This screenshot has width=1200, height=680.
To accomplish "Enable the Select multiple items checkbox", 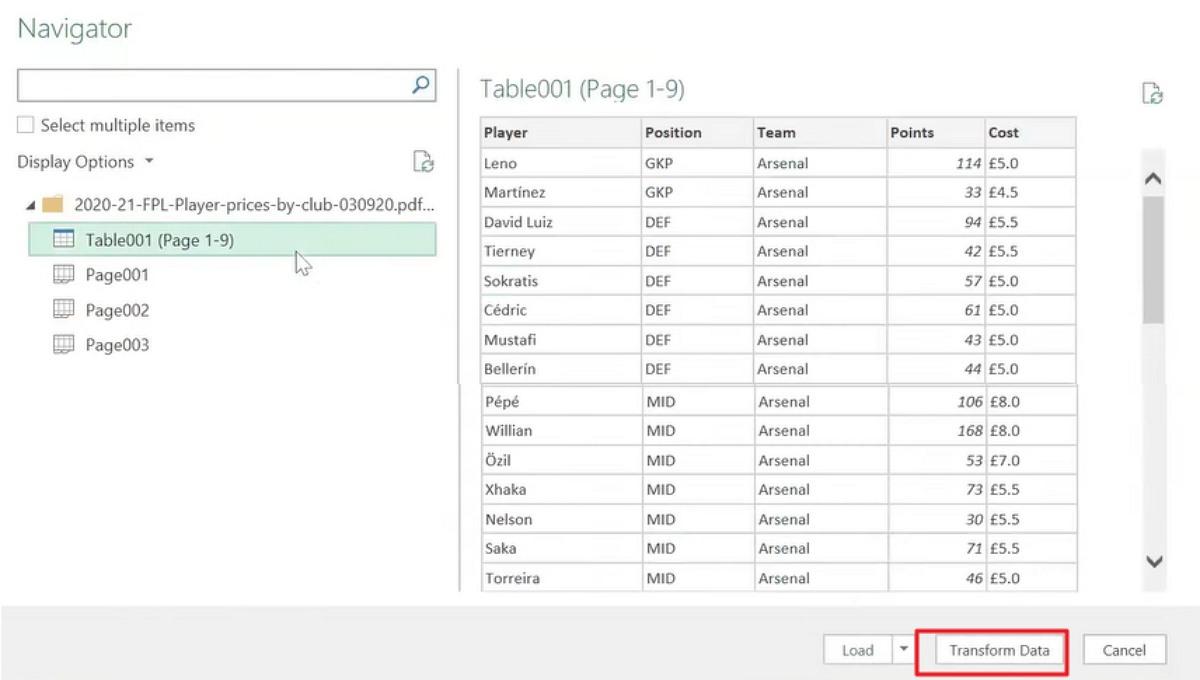I will (x=23, y=124).
